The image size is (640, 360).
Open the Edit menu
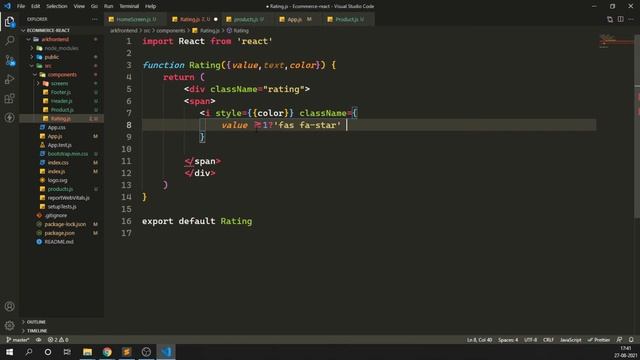coord(36,6)
